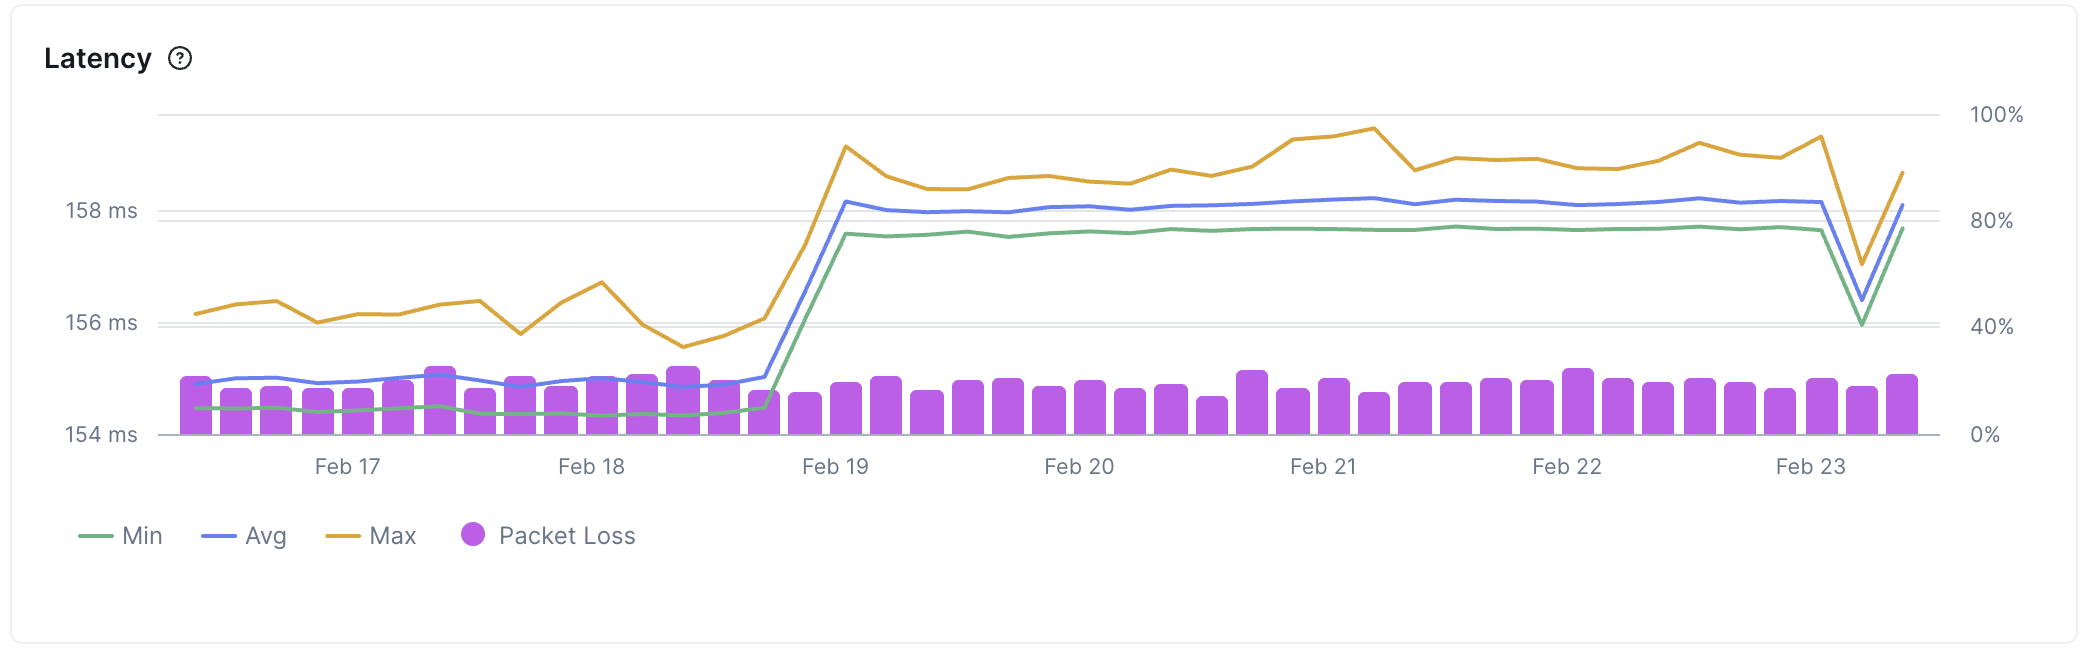This screenshot has height=650, width=2090.
Task: Open the Latency help question-mark icon
Action: 180,59
